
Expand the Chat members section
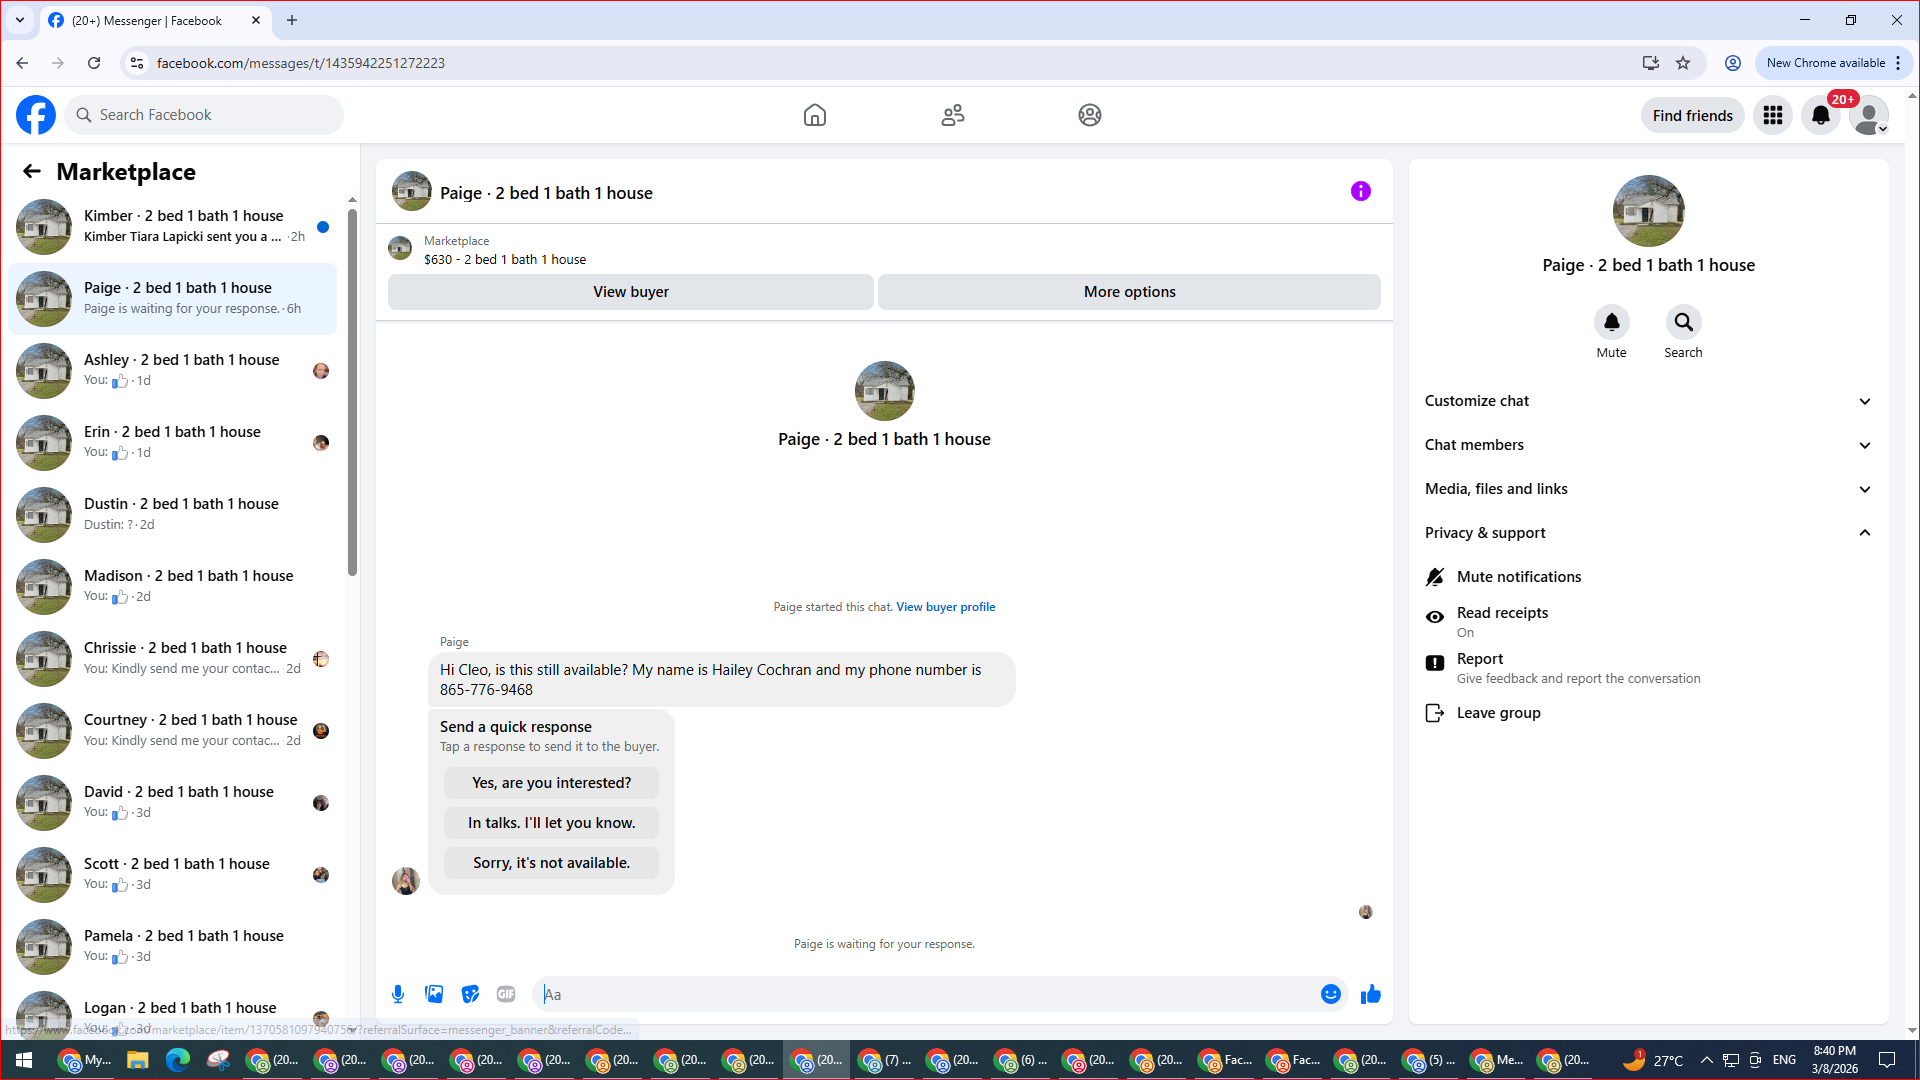[1647, 445]
